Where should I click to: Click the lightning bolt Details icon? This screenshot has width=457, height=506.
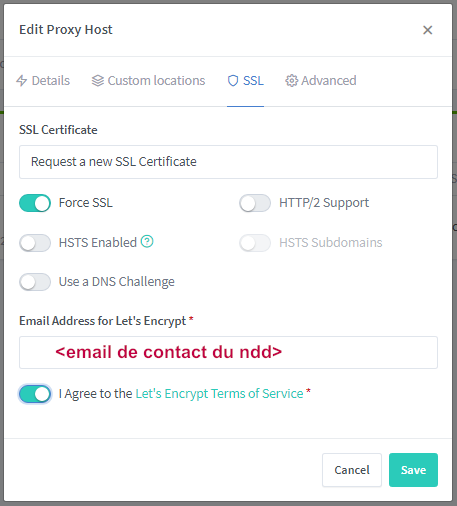point(22,81)
